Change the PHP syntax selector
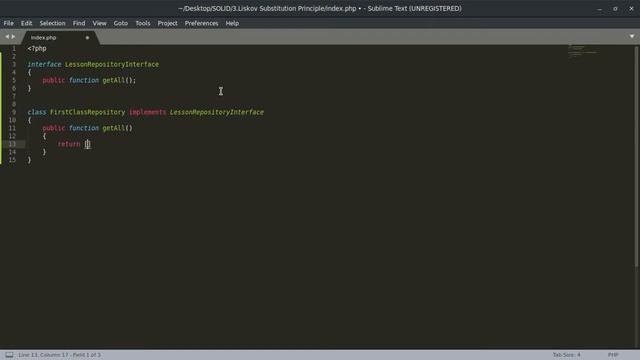640x360 pixels. 613,355
